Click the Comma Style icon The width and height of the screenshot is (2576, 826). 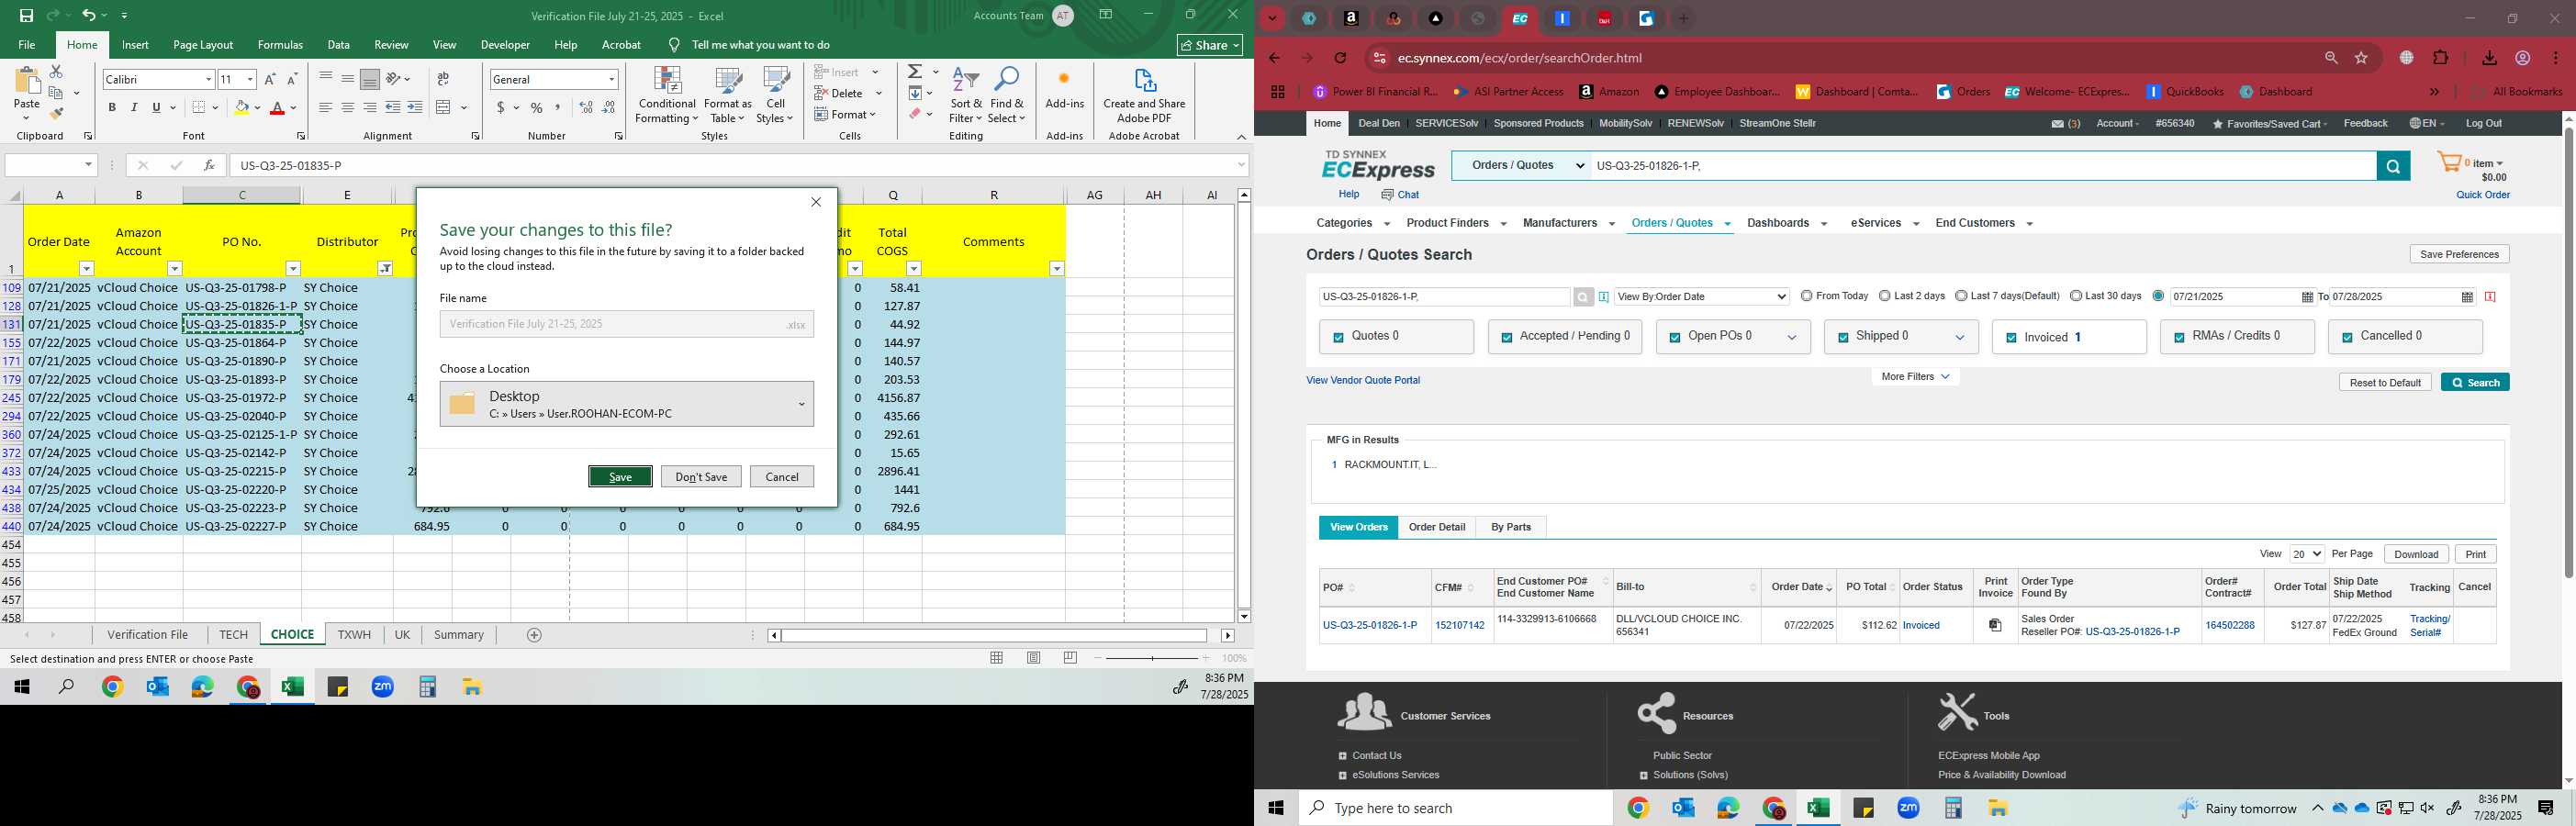click(558, 108)
